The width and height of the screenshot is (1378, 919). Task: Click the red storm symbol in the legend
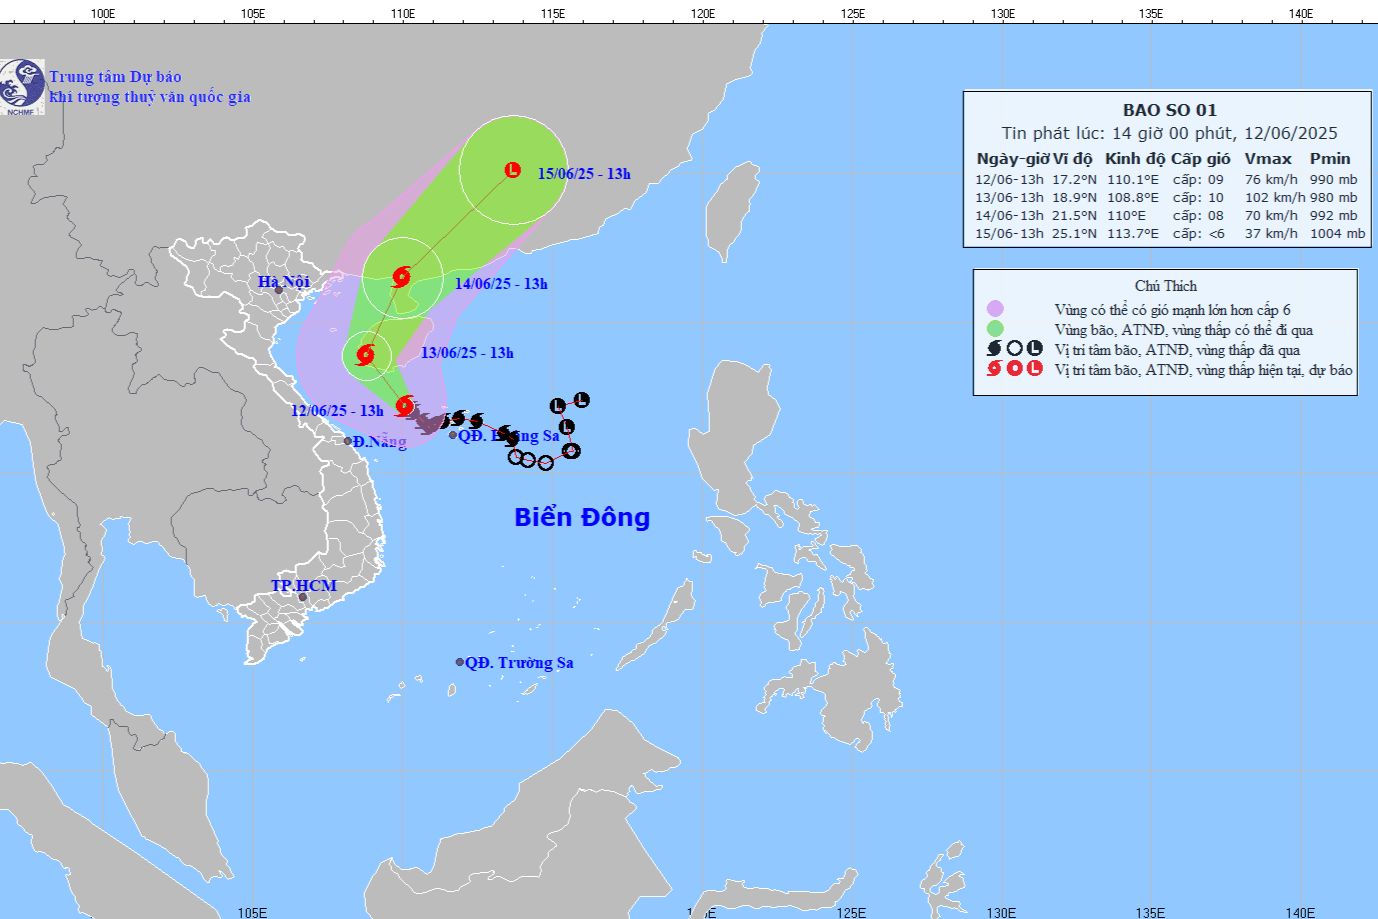pos(994,369)
